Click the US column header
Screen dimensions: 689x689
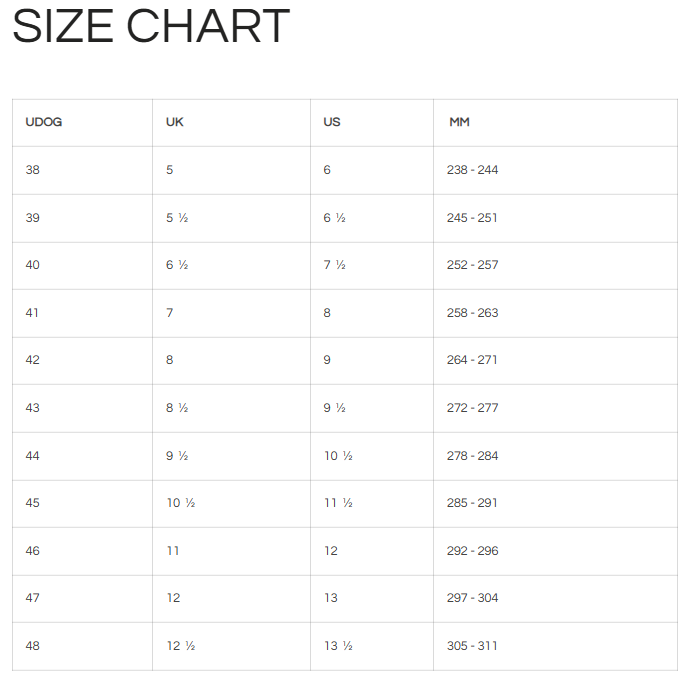(x=332, y=123)
